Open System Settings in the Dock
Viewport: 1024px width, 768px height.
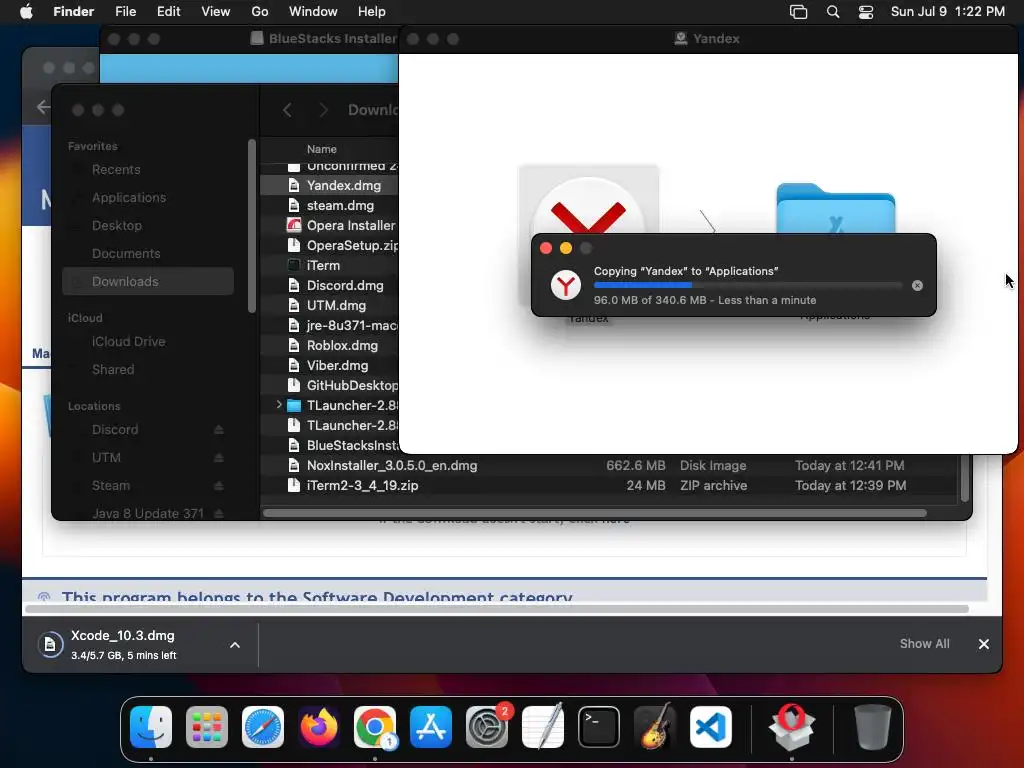point(487,727)
